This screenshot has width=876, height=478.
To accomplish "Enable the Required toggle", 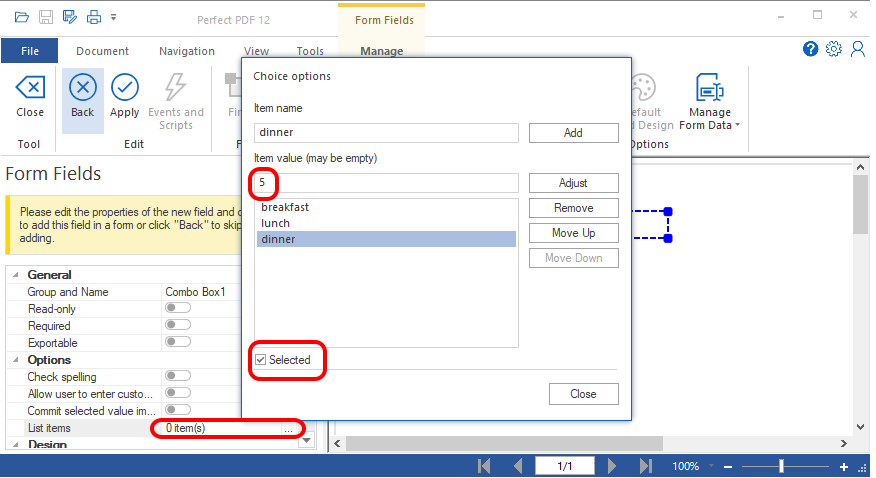I will [177, 326].
